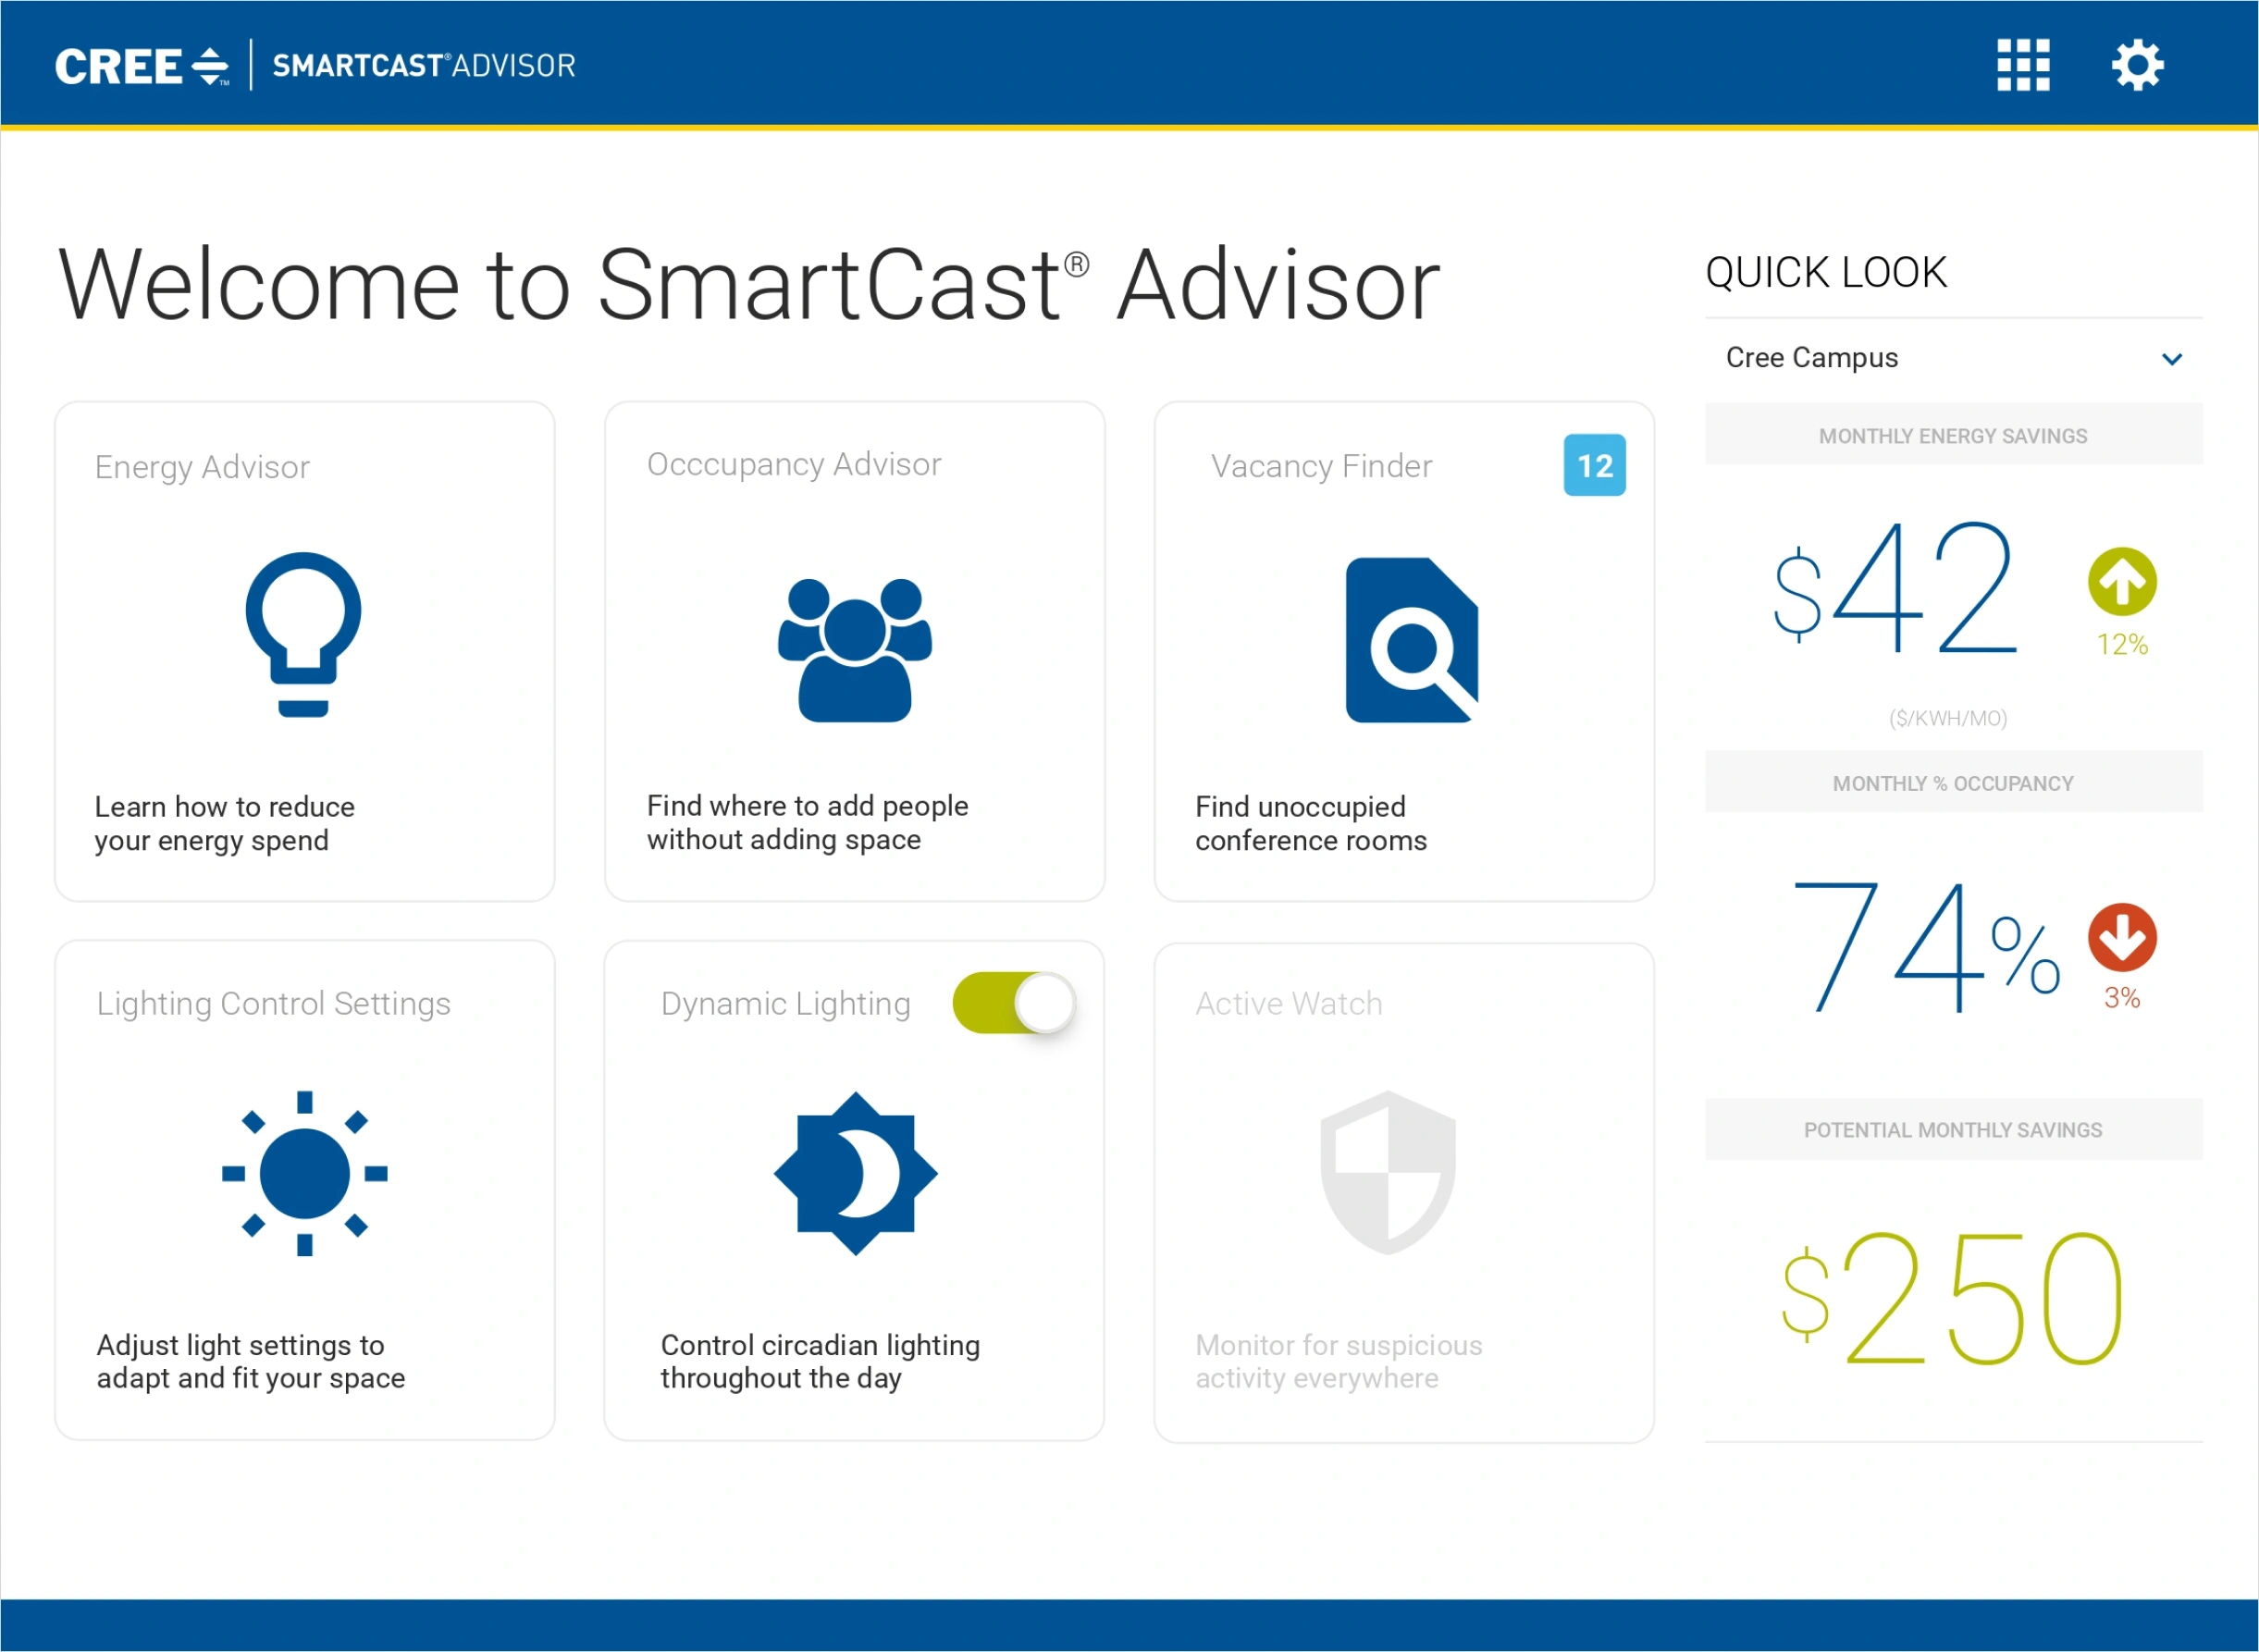Screen dimensions: 2259x1652
Task: Click the Vacancy Finder document search icon
Action: (1411, 640)
